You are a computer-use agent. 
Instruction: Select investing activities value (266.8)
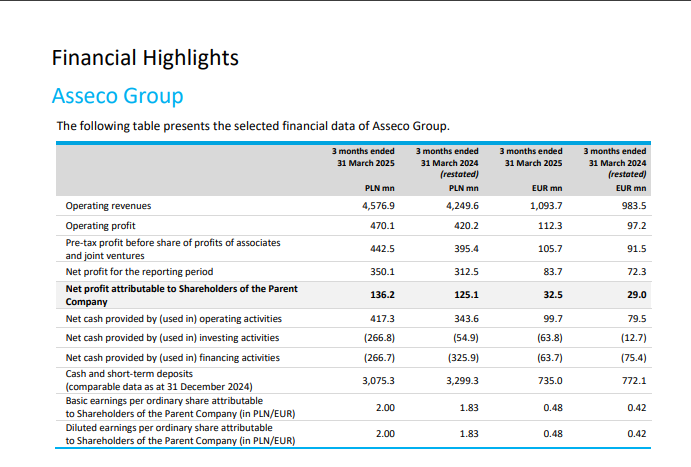[x=379, y=338]
